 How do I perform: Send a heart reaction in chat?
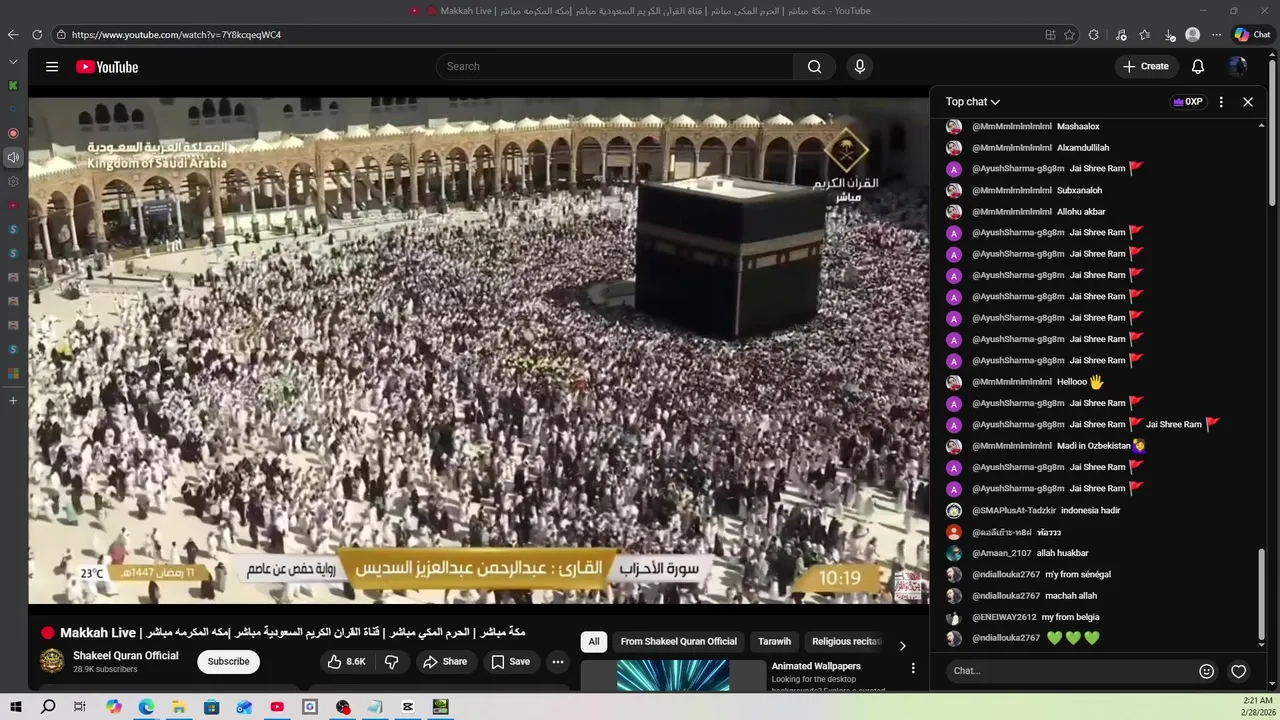click(x=1239, y=671)
